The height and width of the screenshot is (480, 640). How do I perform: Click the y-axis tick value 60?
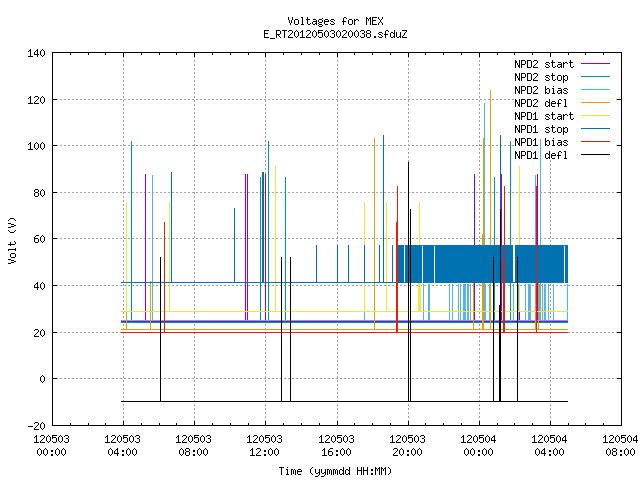click(39, 239)
